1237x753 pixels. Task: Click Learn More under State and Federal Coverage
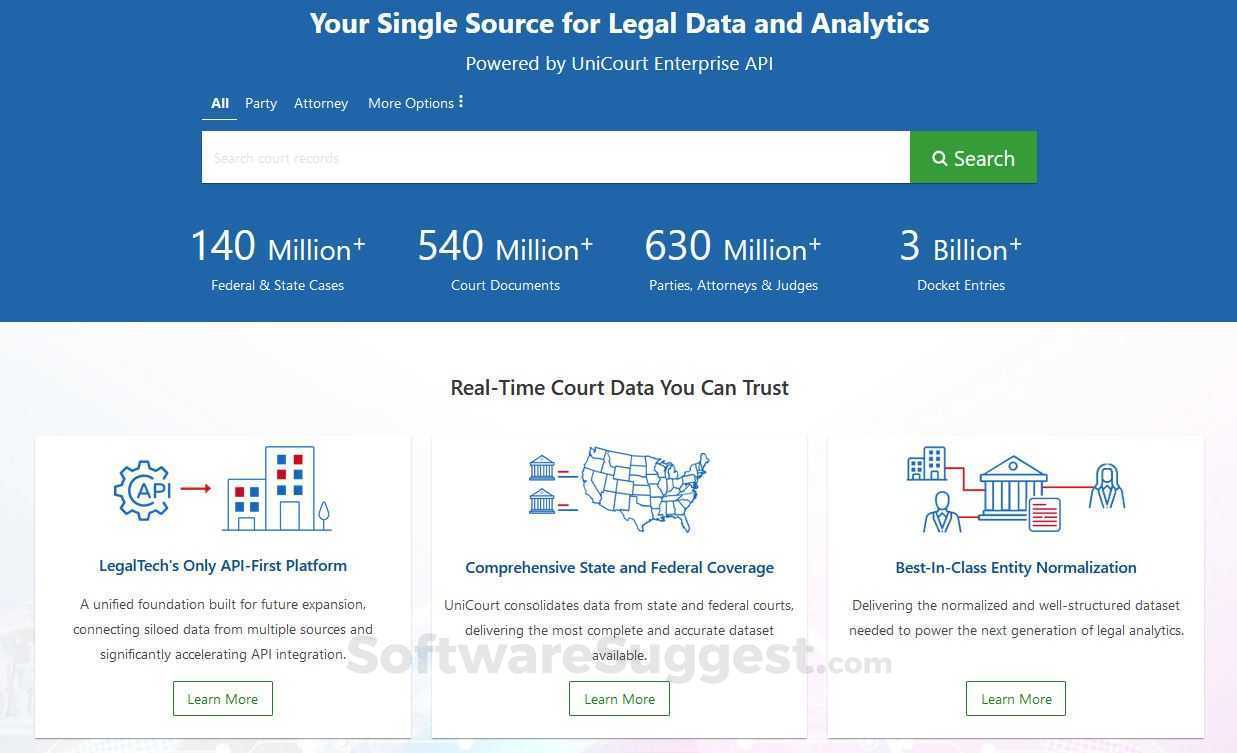[619, 699]
